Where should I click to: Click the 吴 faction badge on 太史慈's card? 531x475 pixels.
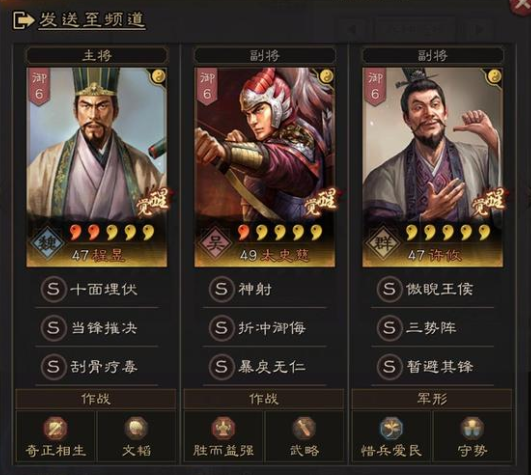click(215, 242)
